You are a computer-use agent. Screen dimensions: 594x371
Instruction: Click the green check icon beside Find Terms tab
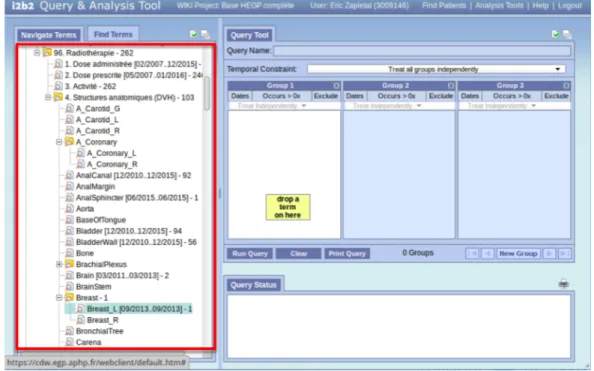click(193, 34)
